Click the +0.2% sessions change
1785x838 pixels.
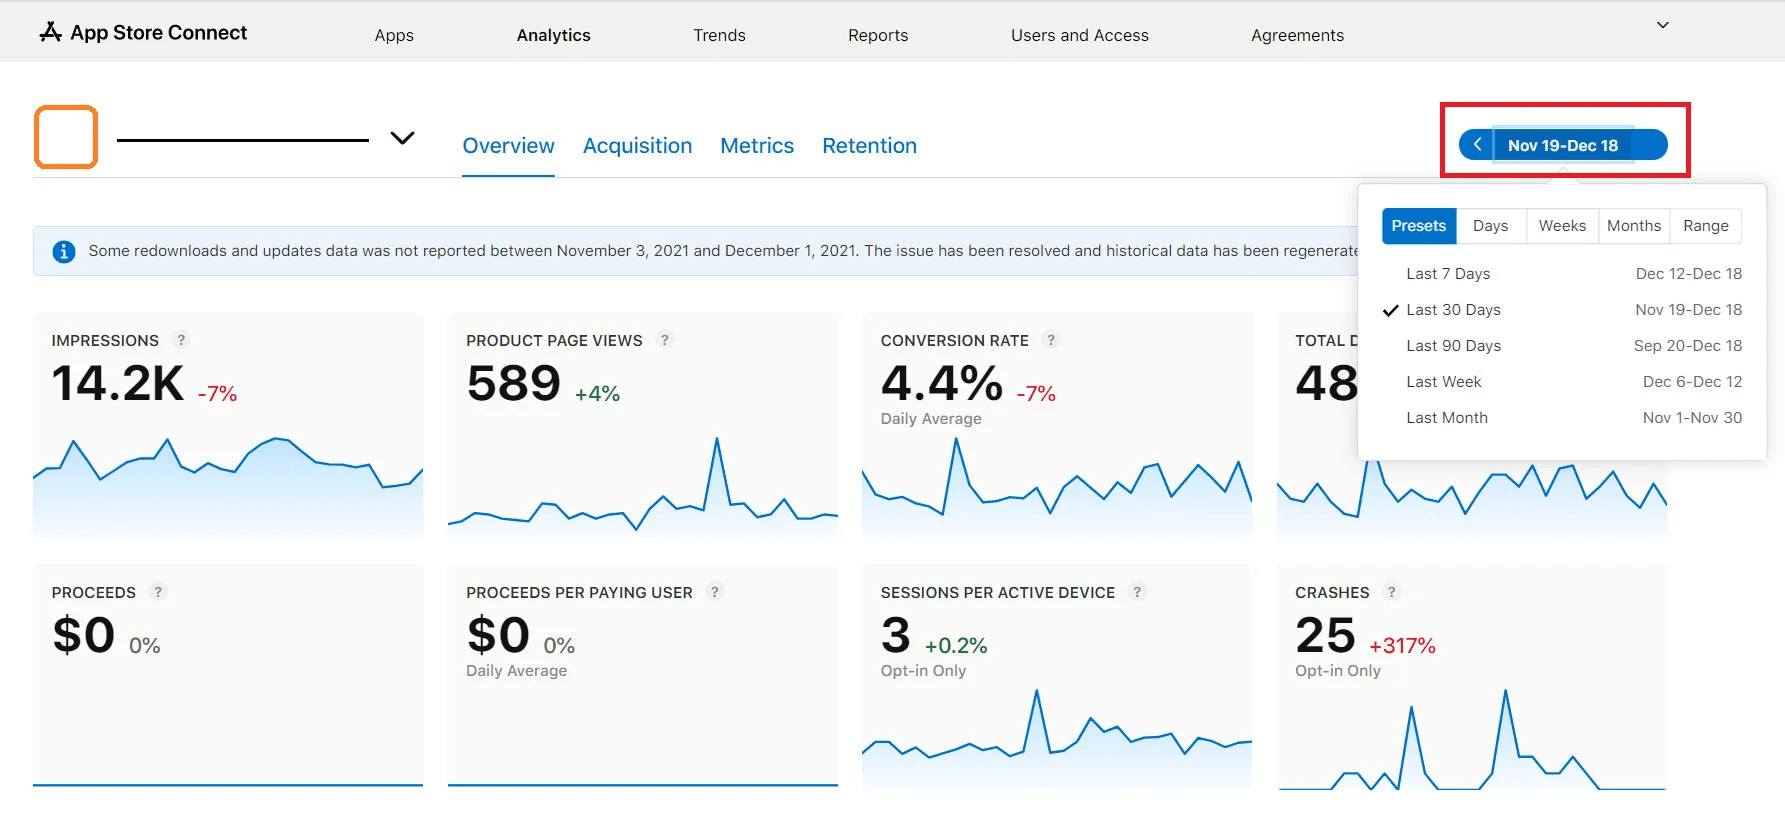point(956,646)
